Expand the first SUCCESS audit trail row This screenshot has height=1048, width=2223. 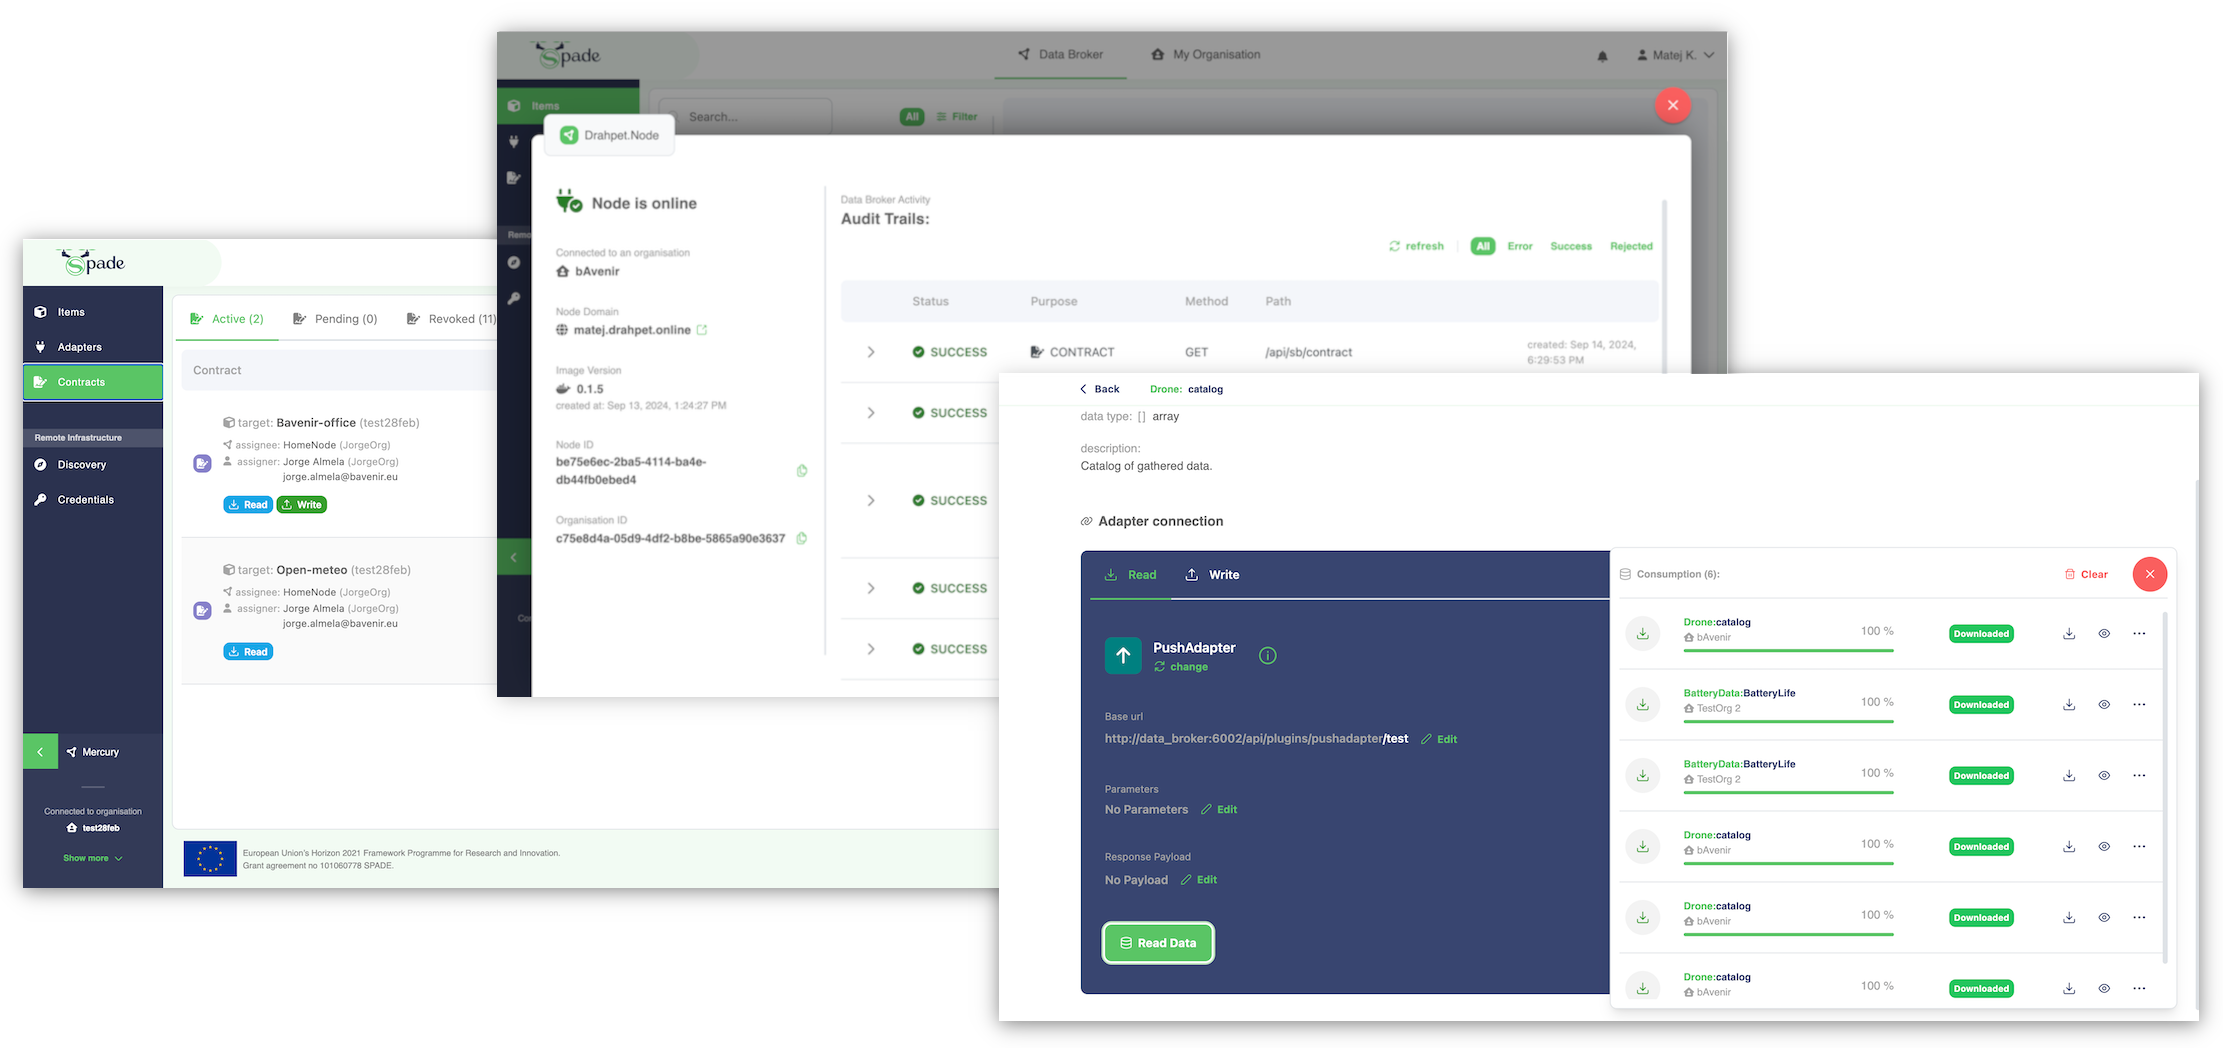tap(870, 351)
